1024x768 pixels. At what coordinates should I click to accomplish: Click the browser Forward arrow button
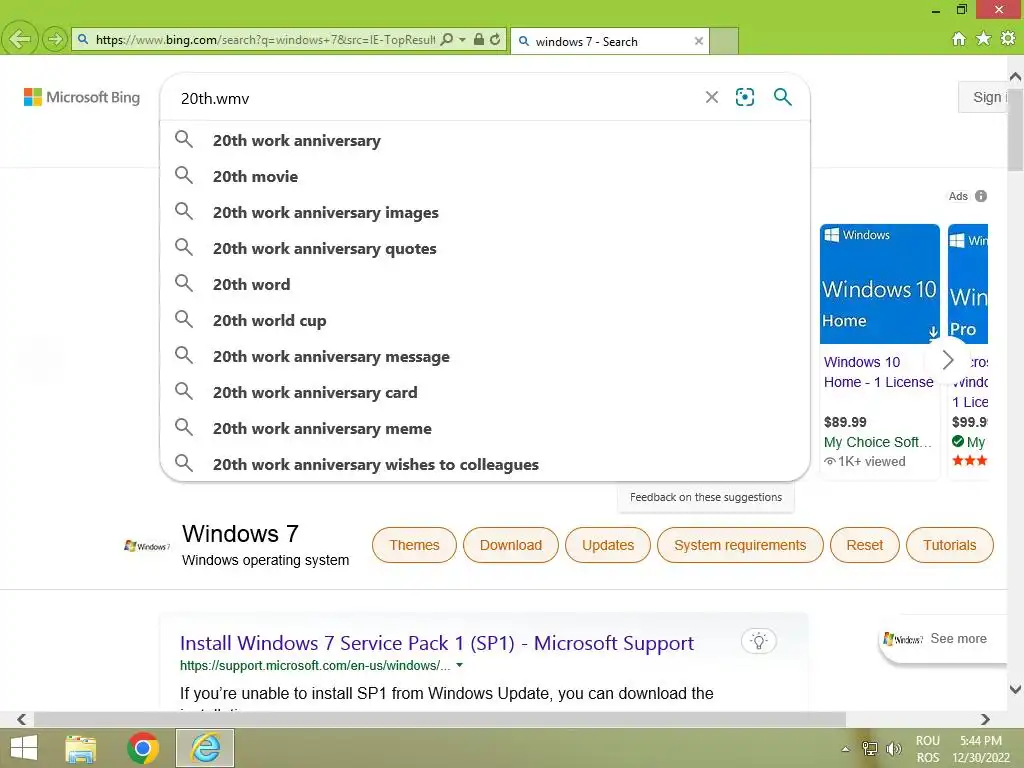click(55, 39)
